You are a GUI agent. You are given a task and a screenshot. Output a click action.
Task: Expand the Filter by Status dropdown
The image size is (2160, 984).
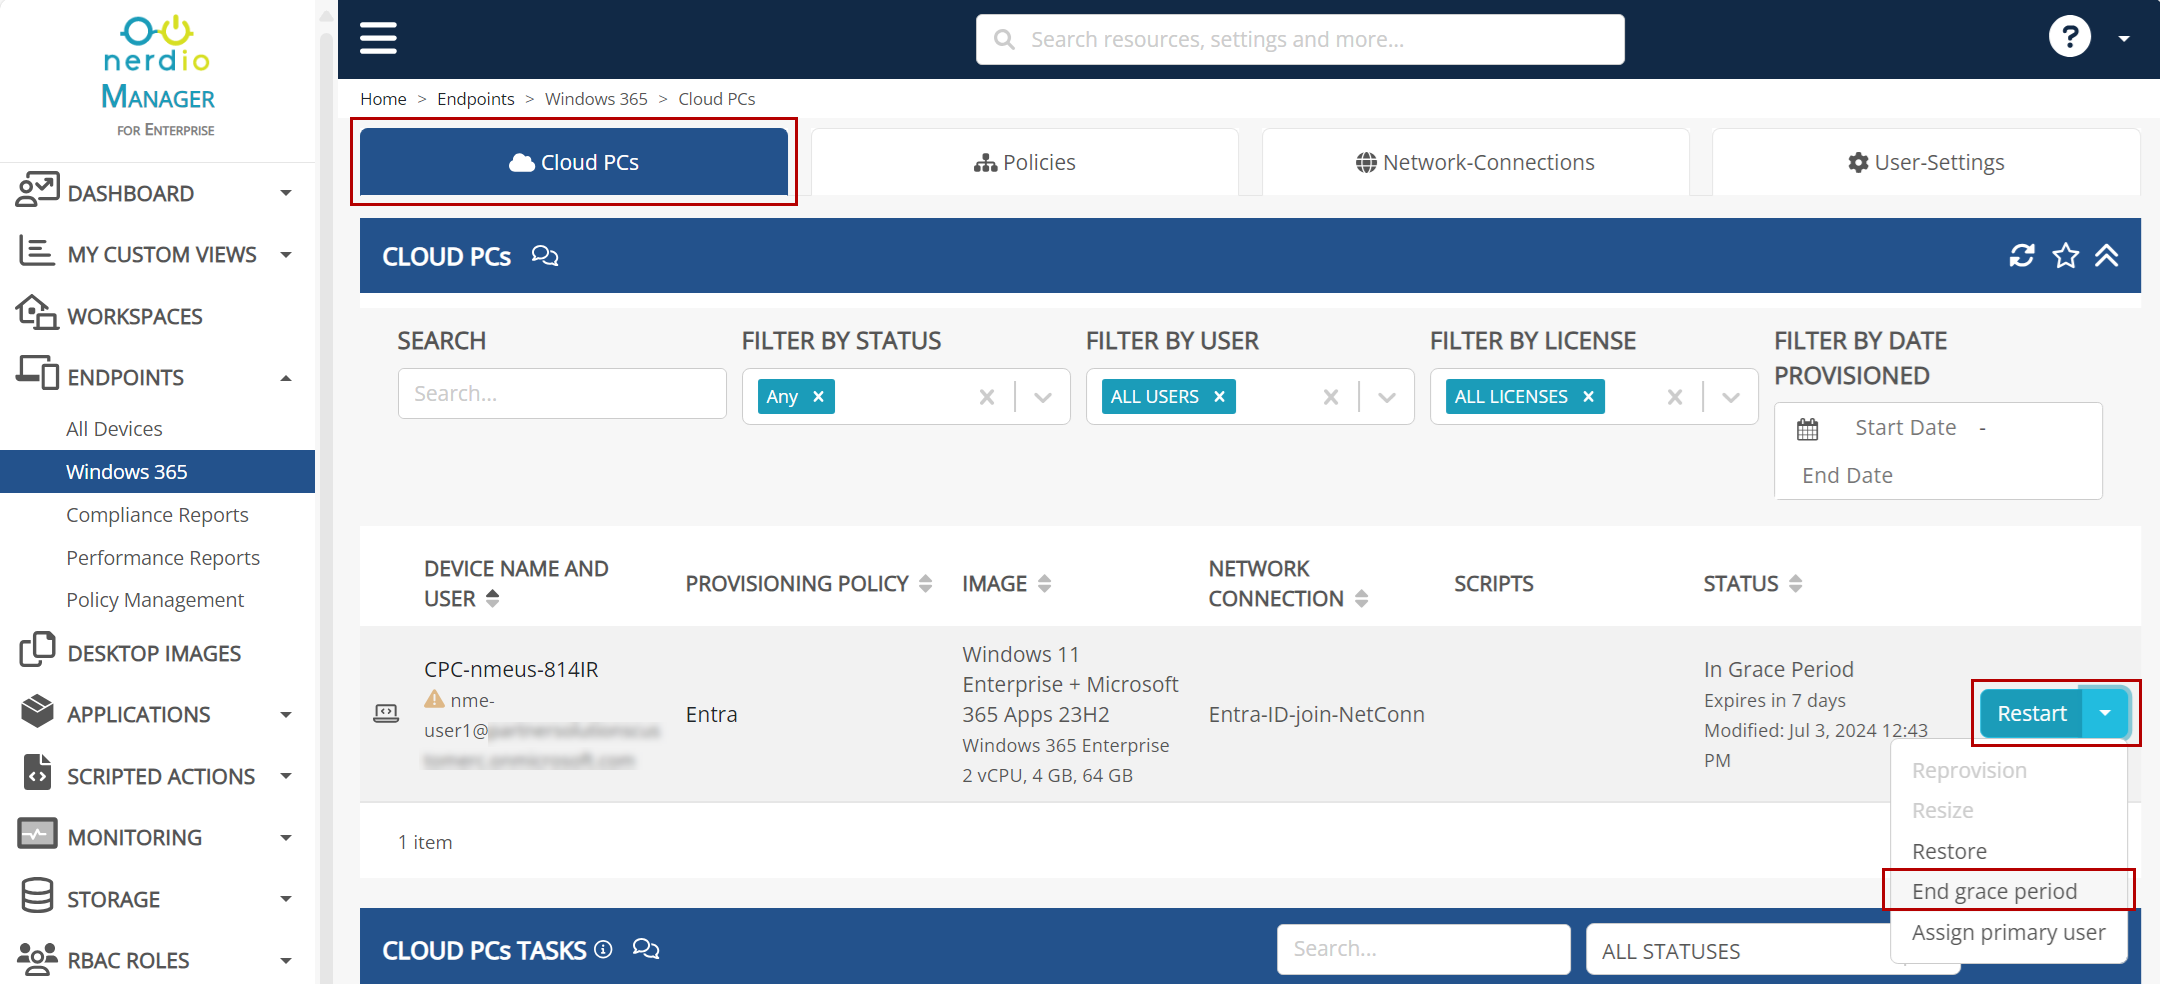[x=1043, y=397]
